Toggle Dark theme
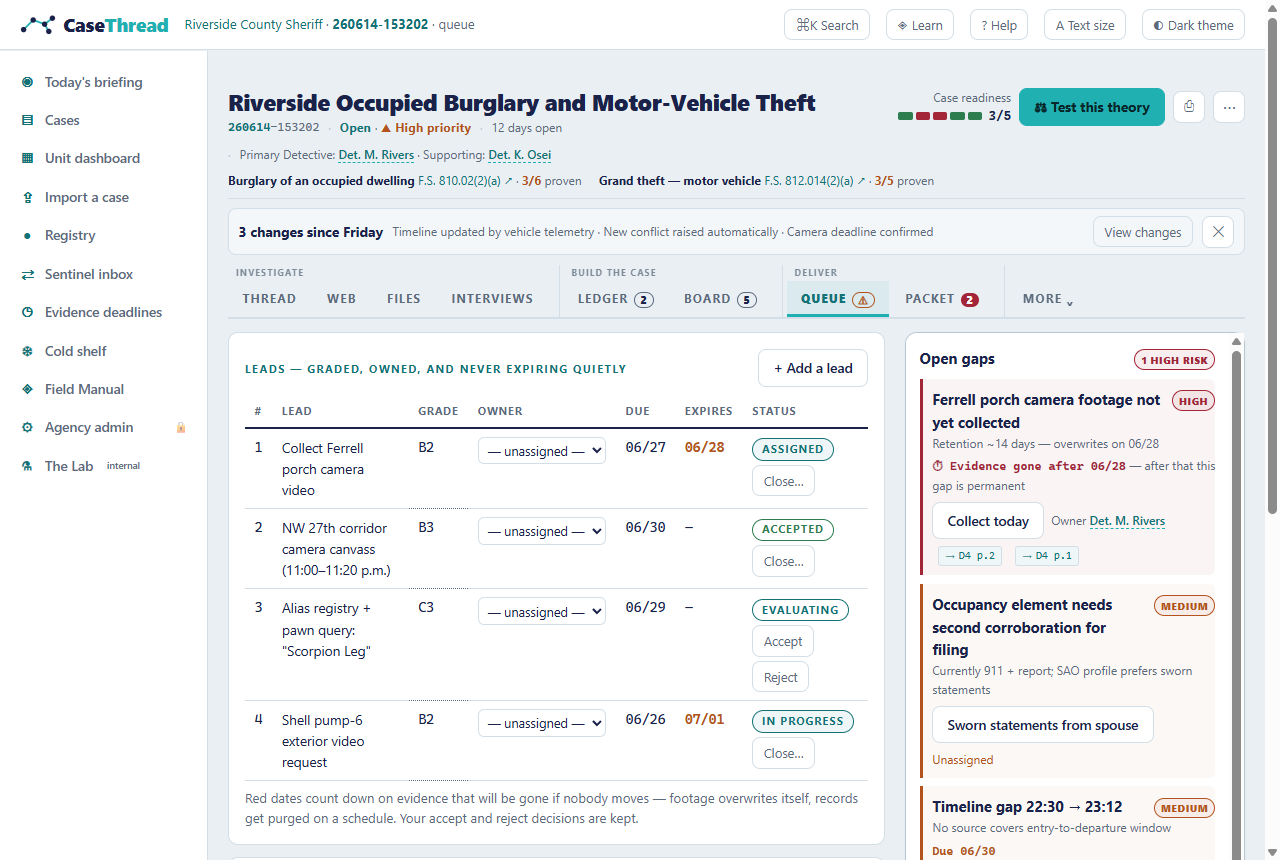 click(x=1193, y=25)
